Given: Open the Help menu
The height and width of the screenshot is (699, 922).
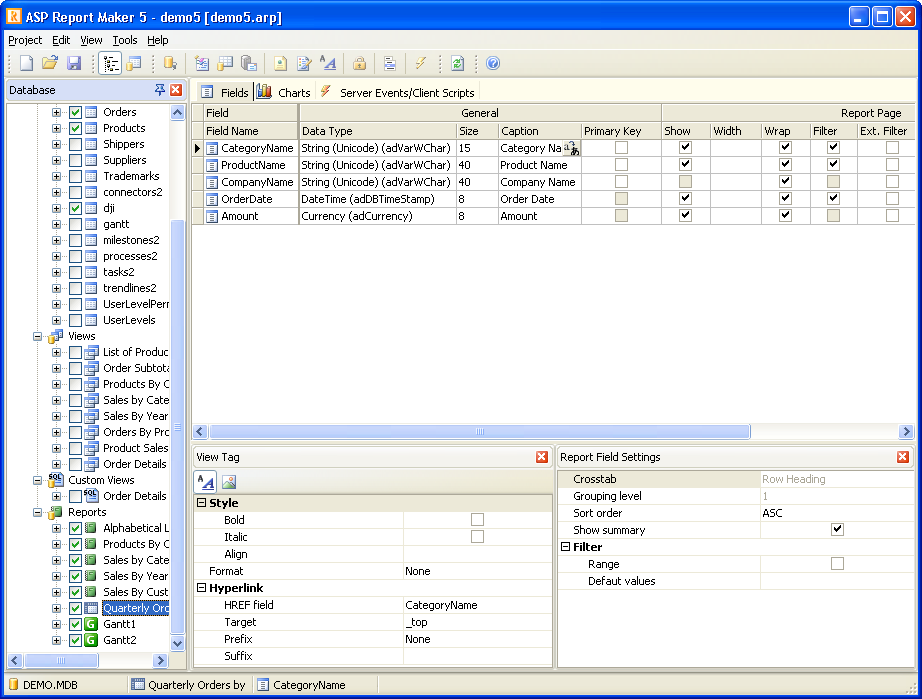Looking at the screenshot, I should 158,40.
